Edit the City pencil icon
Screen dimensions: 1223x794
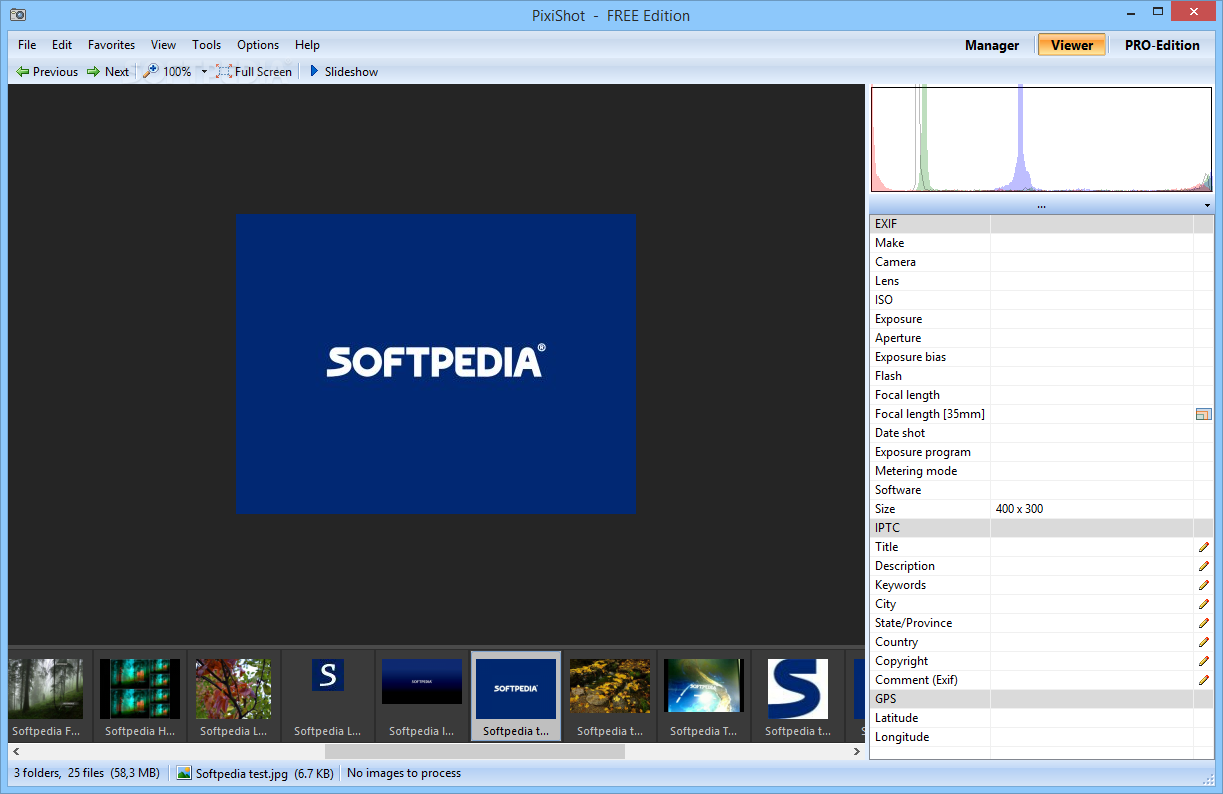point(1203,604)
